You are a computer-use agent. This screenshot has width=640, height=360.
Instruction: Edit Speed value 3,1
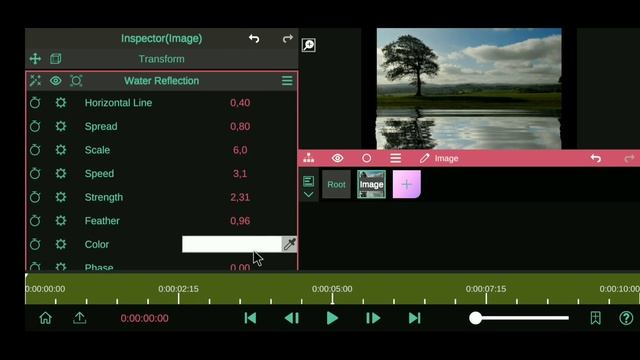pyautogui.click(x=240, y=174)
